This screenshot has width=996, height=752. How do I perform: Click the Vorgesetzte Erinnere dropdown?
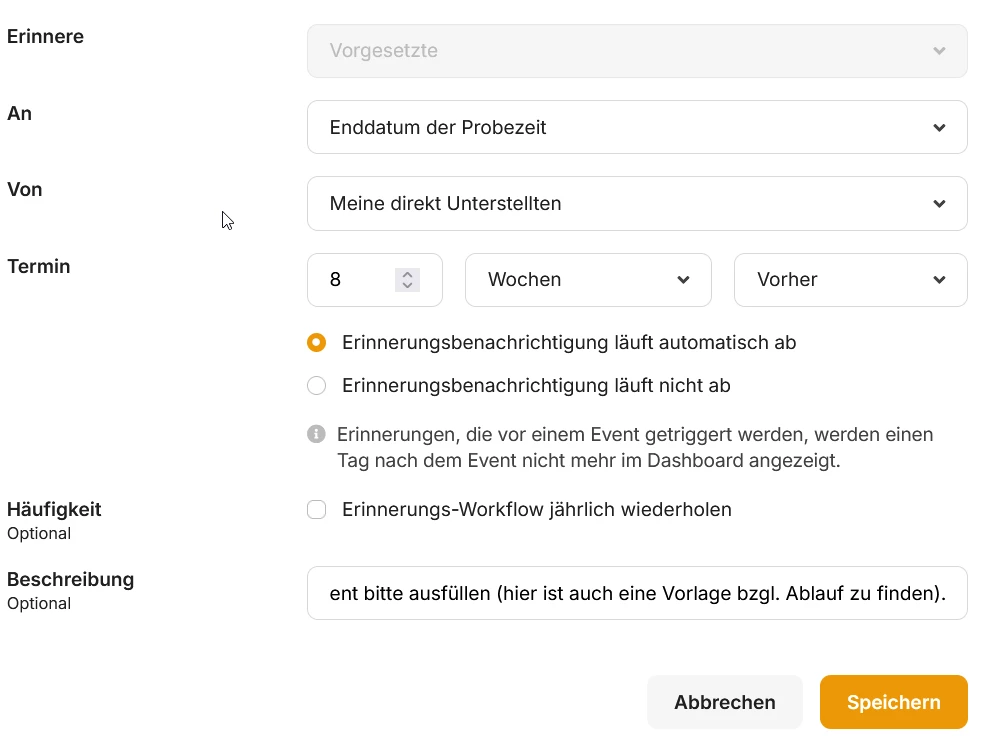coord(620,51)
